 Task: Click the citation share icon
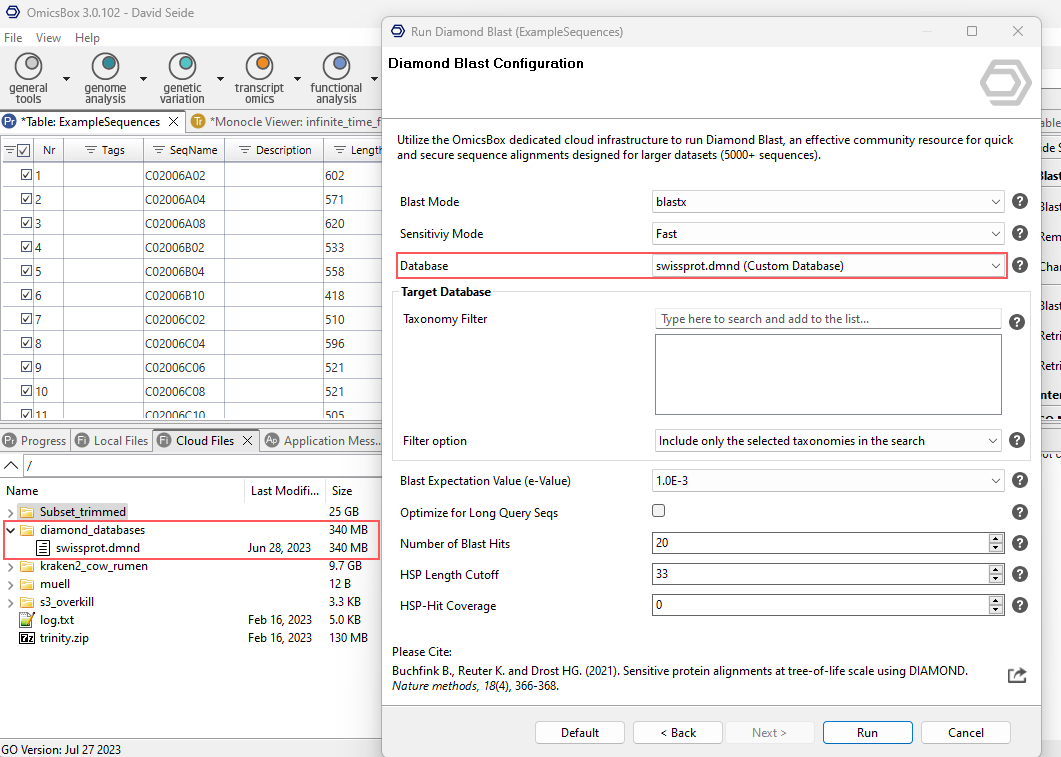[x=1017, y=675]
